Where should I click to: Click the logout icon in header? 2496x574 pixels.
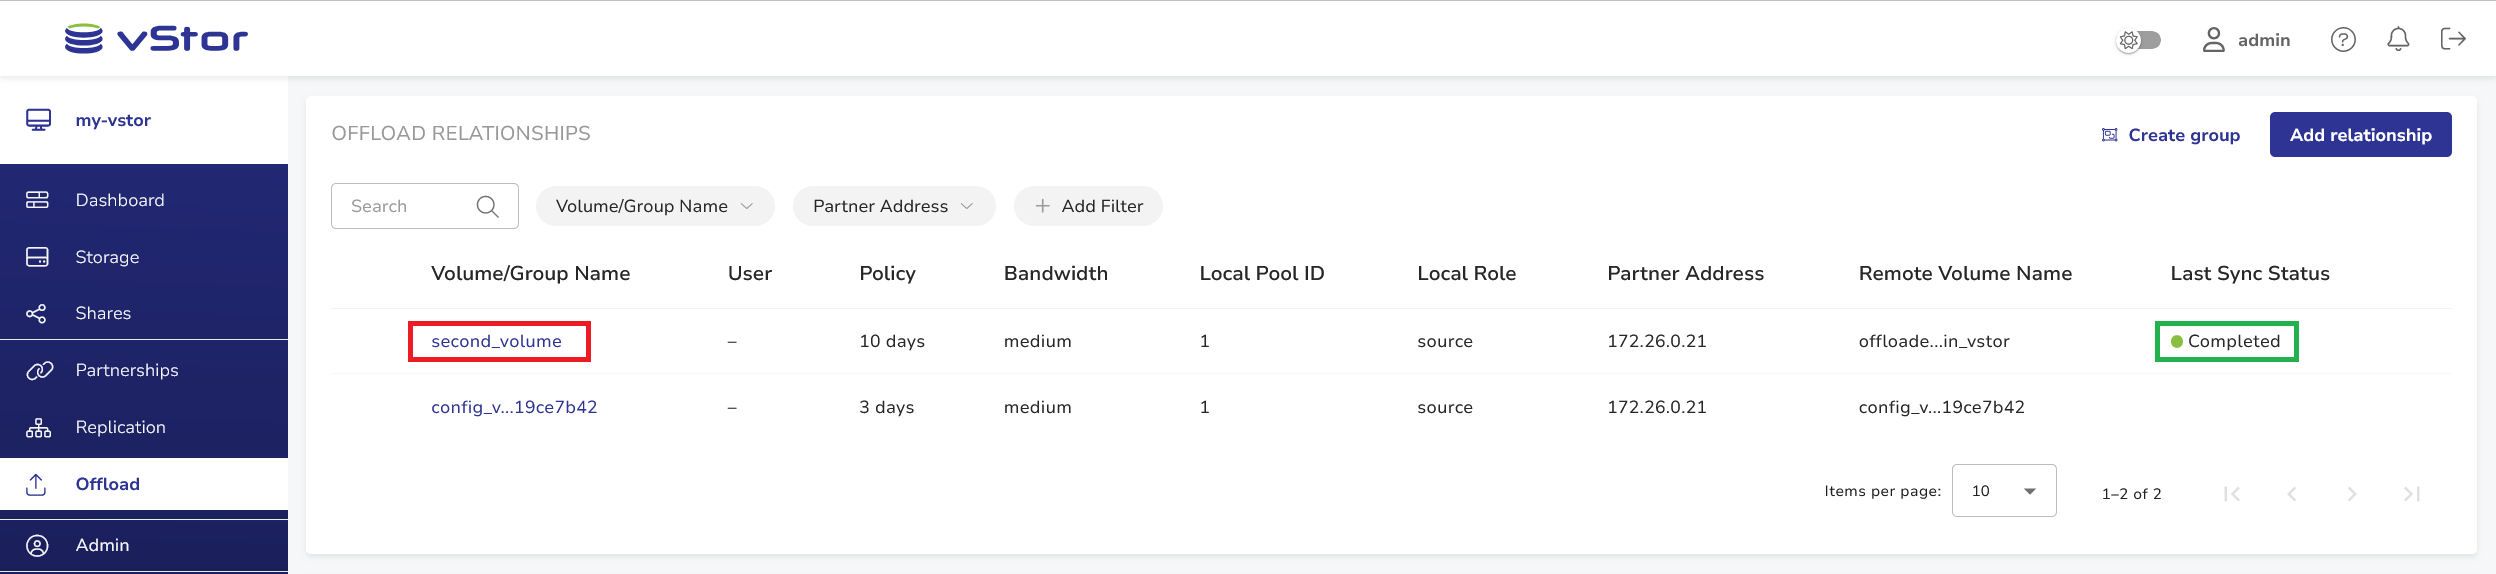[x=2453, y=39]
